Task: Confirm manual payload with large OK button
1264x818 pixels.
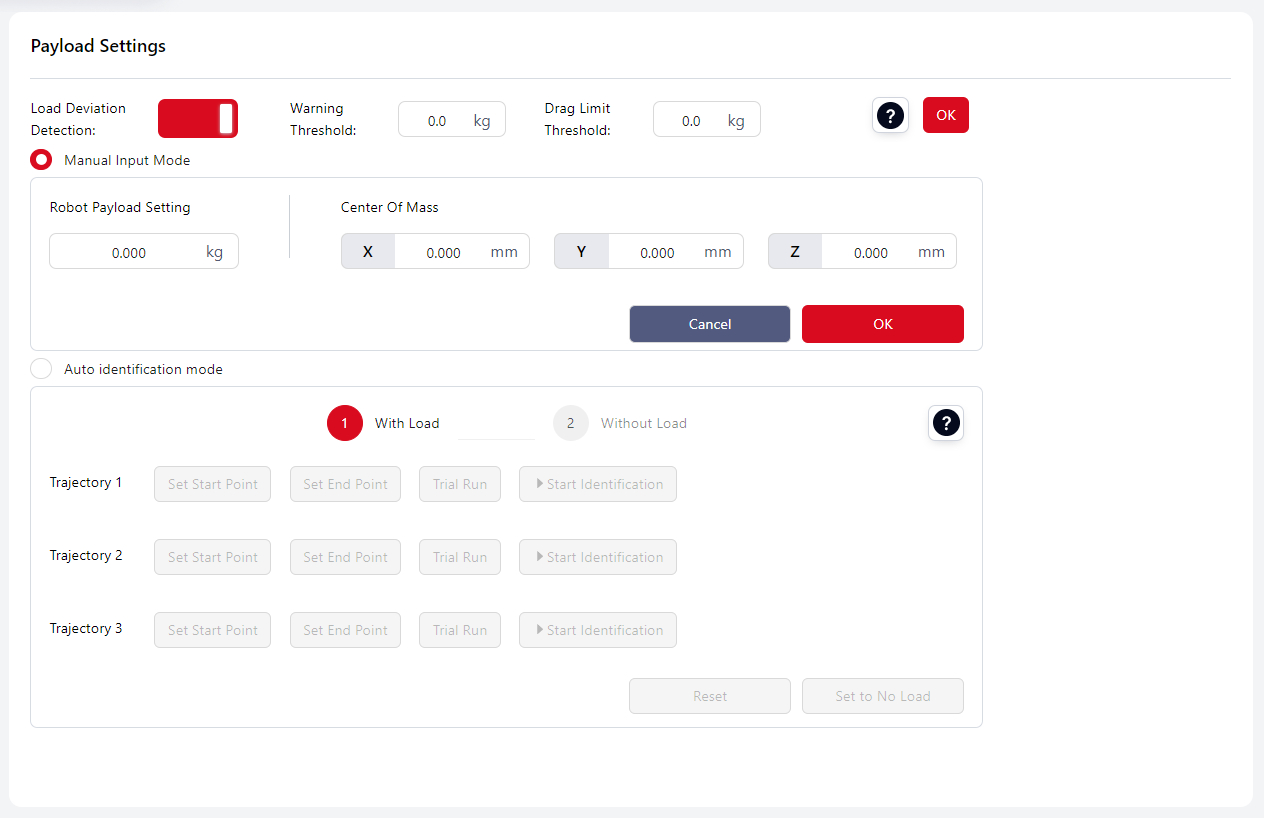Action: coord(882,324)
